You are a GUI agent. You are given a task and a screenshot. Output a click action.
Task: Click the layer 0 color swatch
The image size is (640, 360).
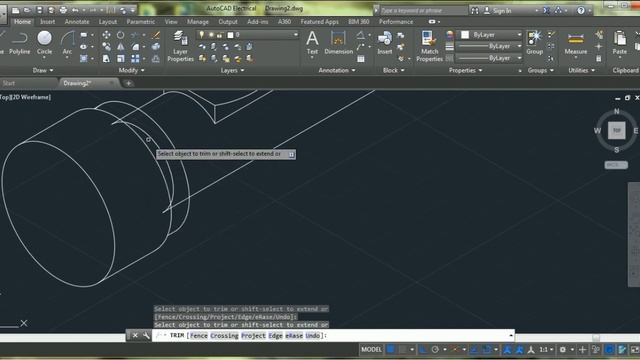pos(230,35)
